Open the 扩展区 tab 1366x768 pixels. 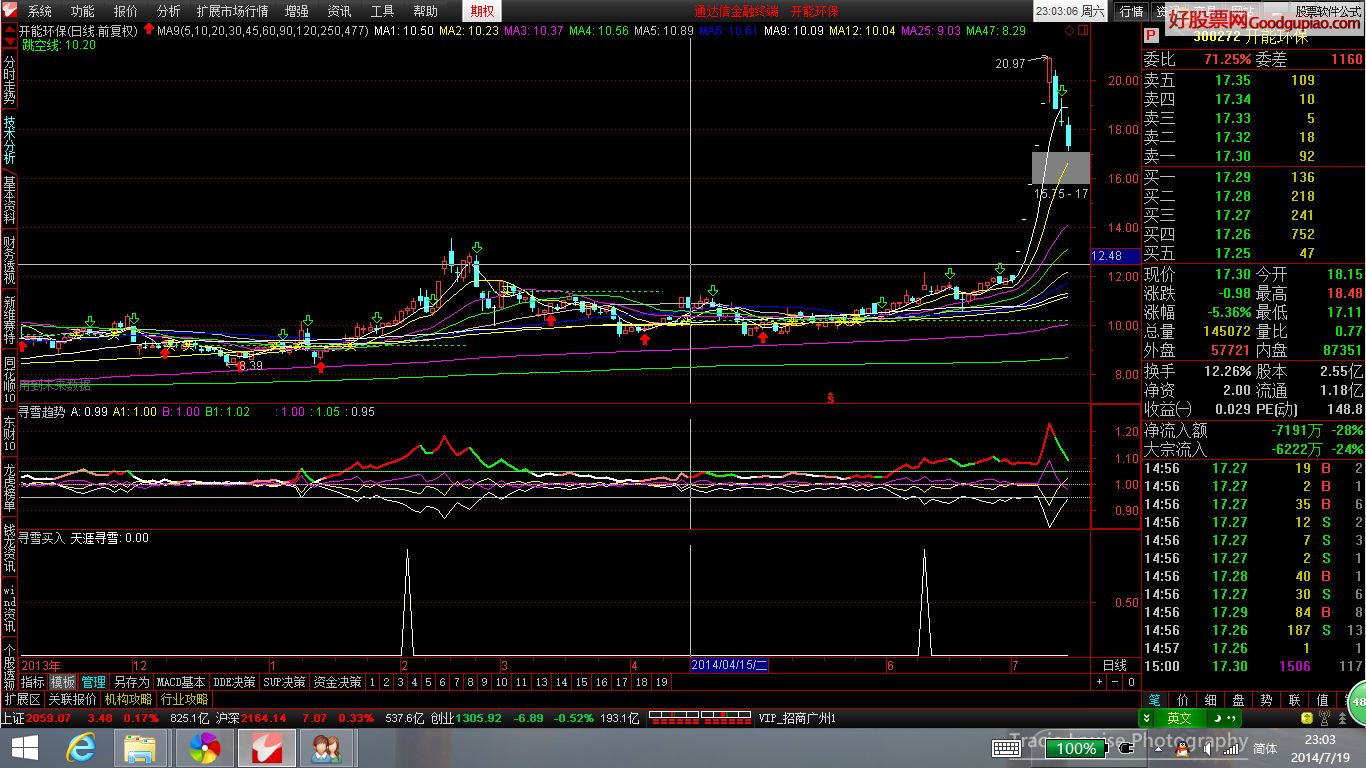tap(22, 700)
